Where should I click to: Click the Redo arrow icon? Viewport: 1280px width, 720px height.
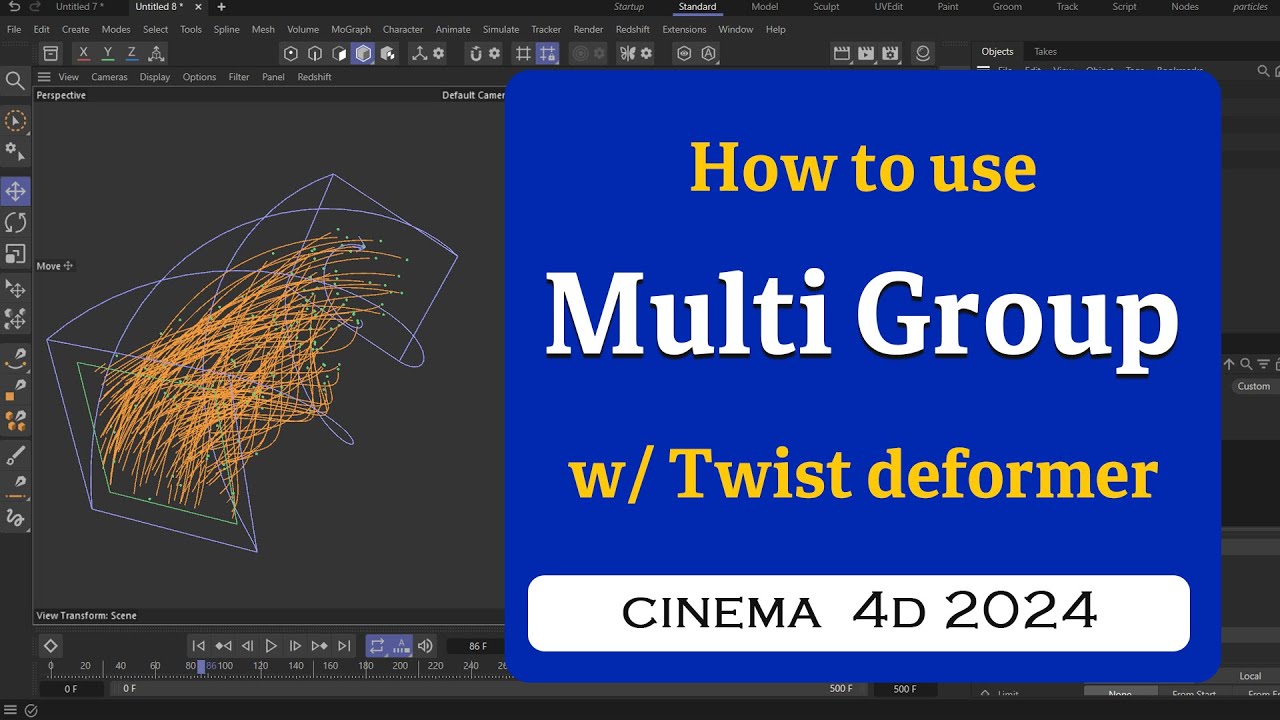[36, 7]
